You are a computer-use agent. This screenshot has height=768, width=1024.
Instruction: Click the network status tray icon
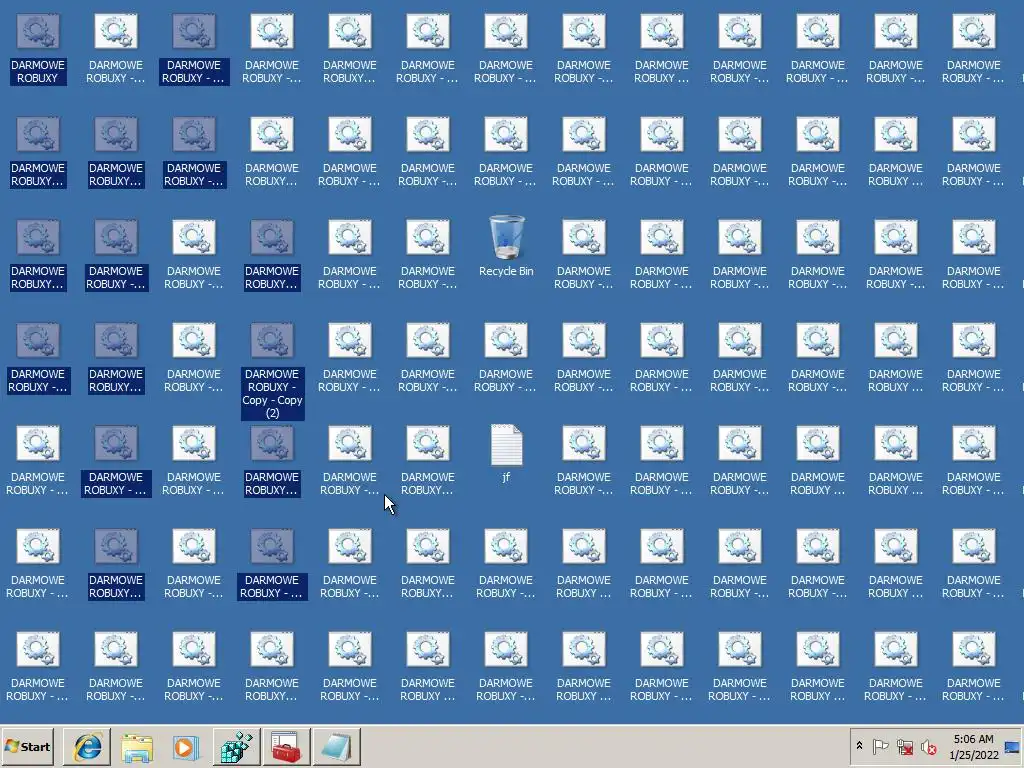coord(904,746)
